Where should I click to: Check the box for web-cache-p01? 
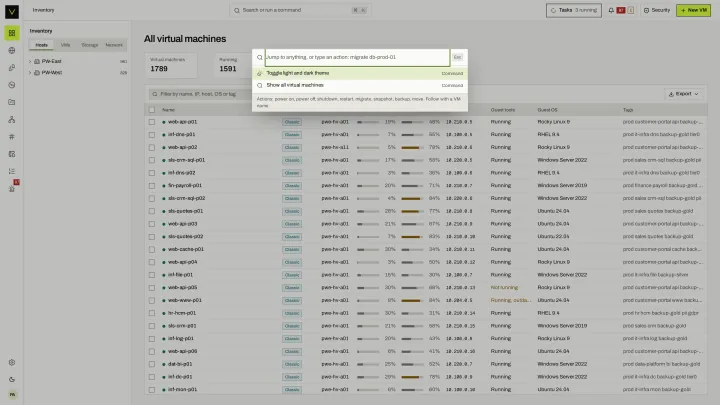pos(152,249)
